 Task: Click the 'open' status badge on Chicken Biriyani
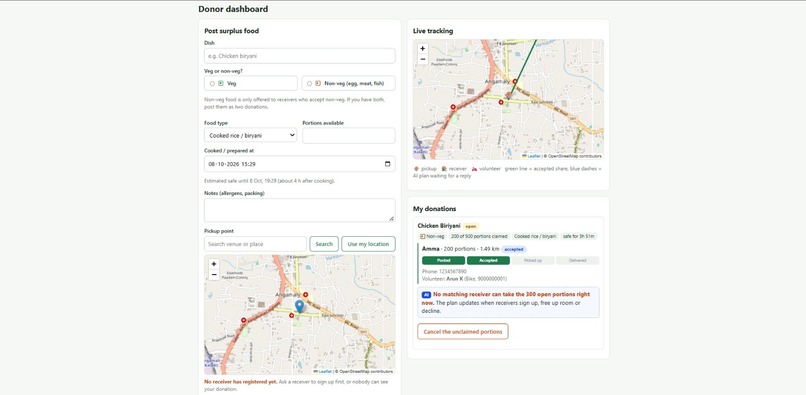[471, 226]
